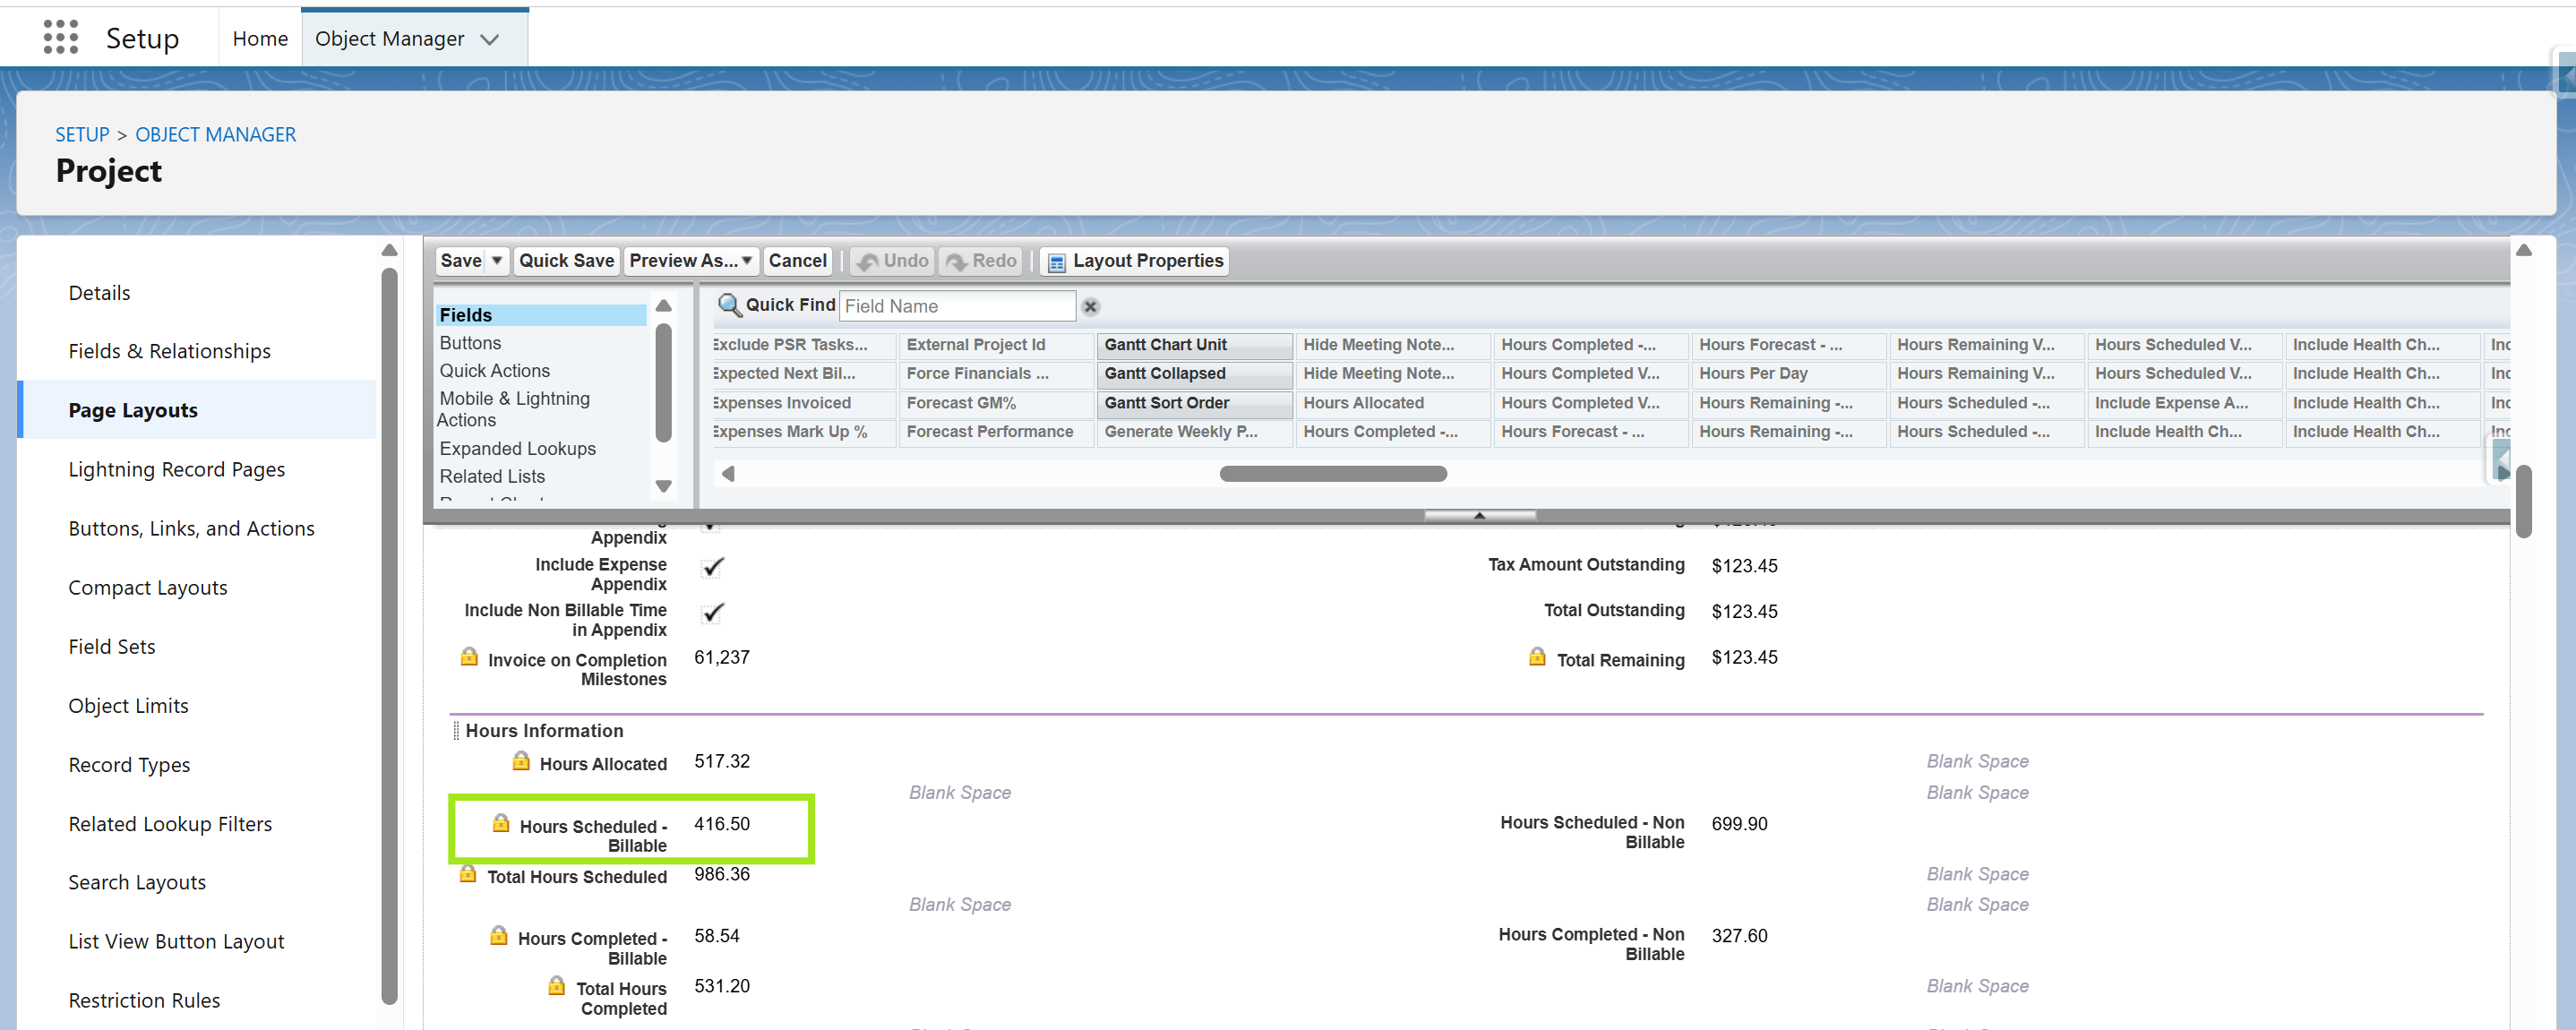This screenshot has height=1030, width=2576.
Task: Select the Forecast GM% palette field
Action: click(995, 403)
